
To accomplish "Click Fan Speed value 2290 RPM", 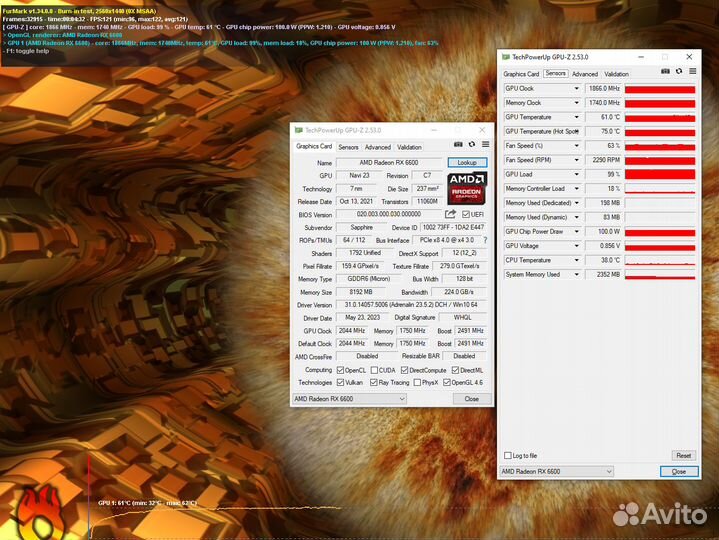I will tap(603, 160).
